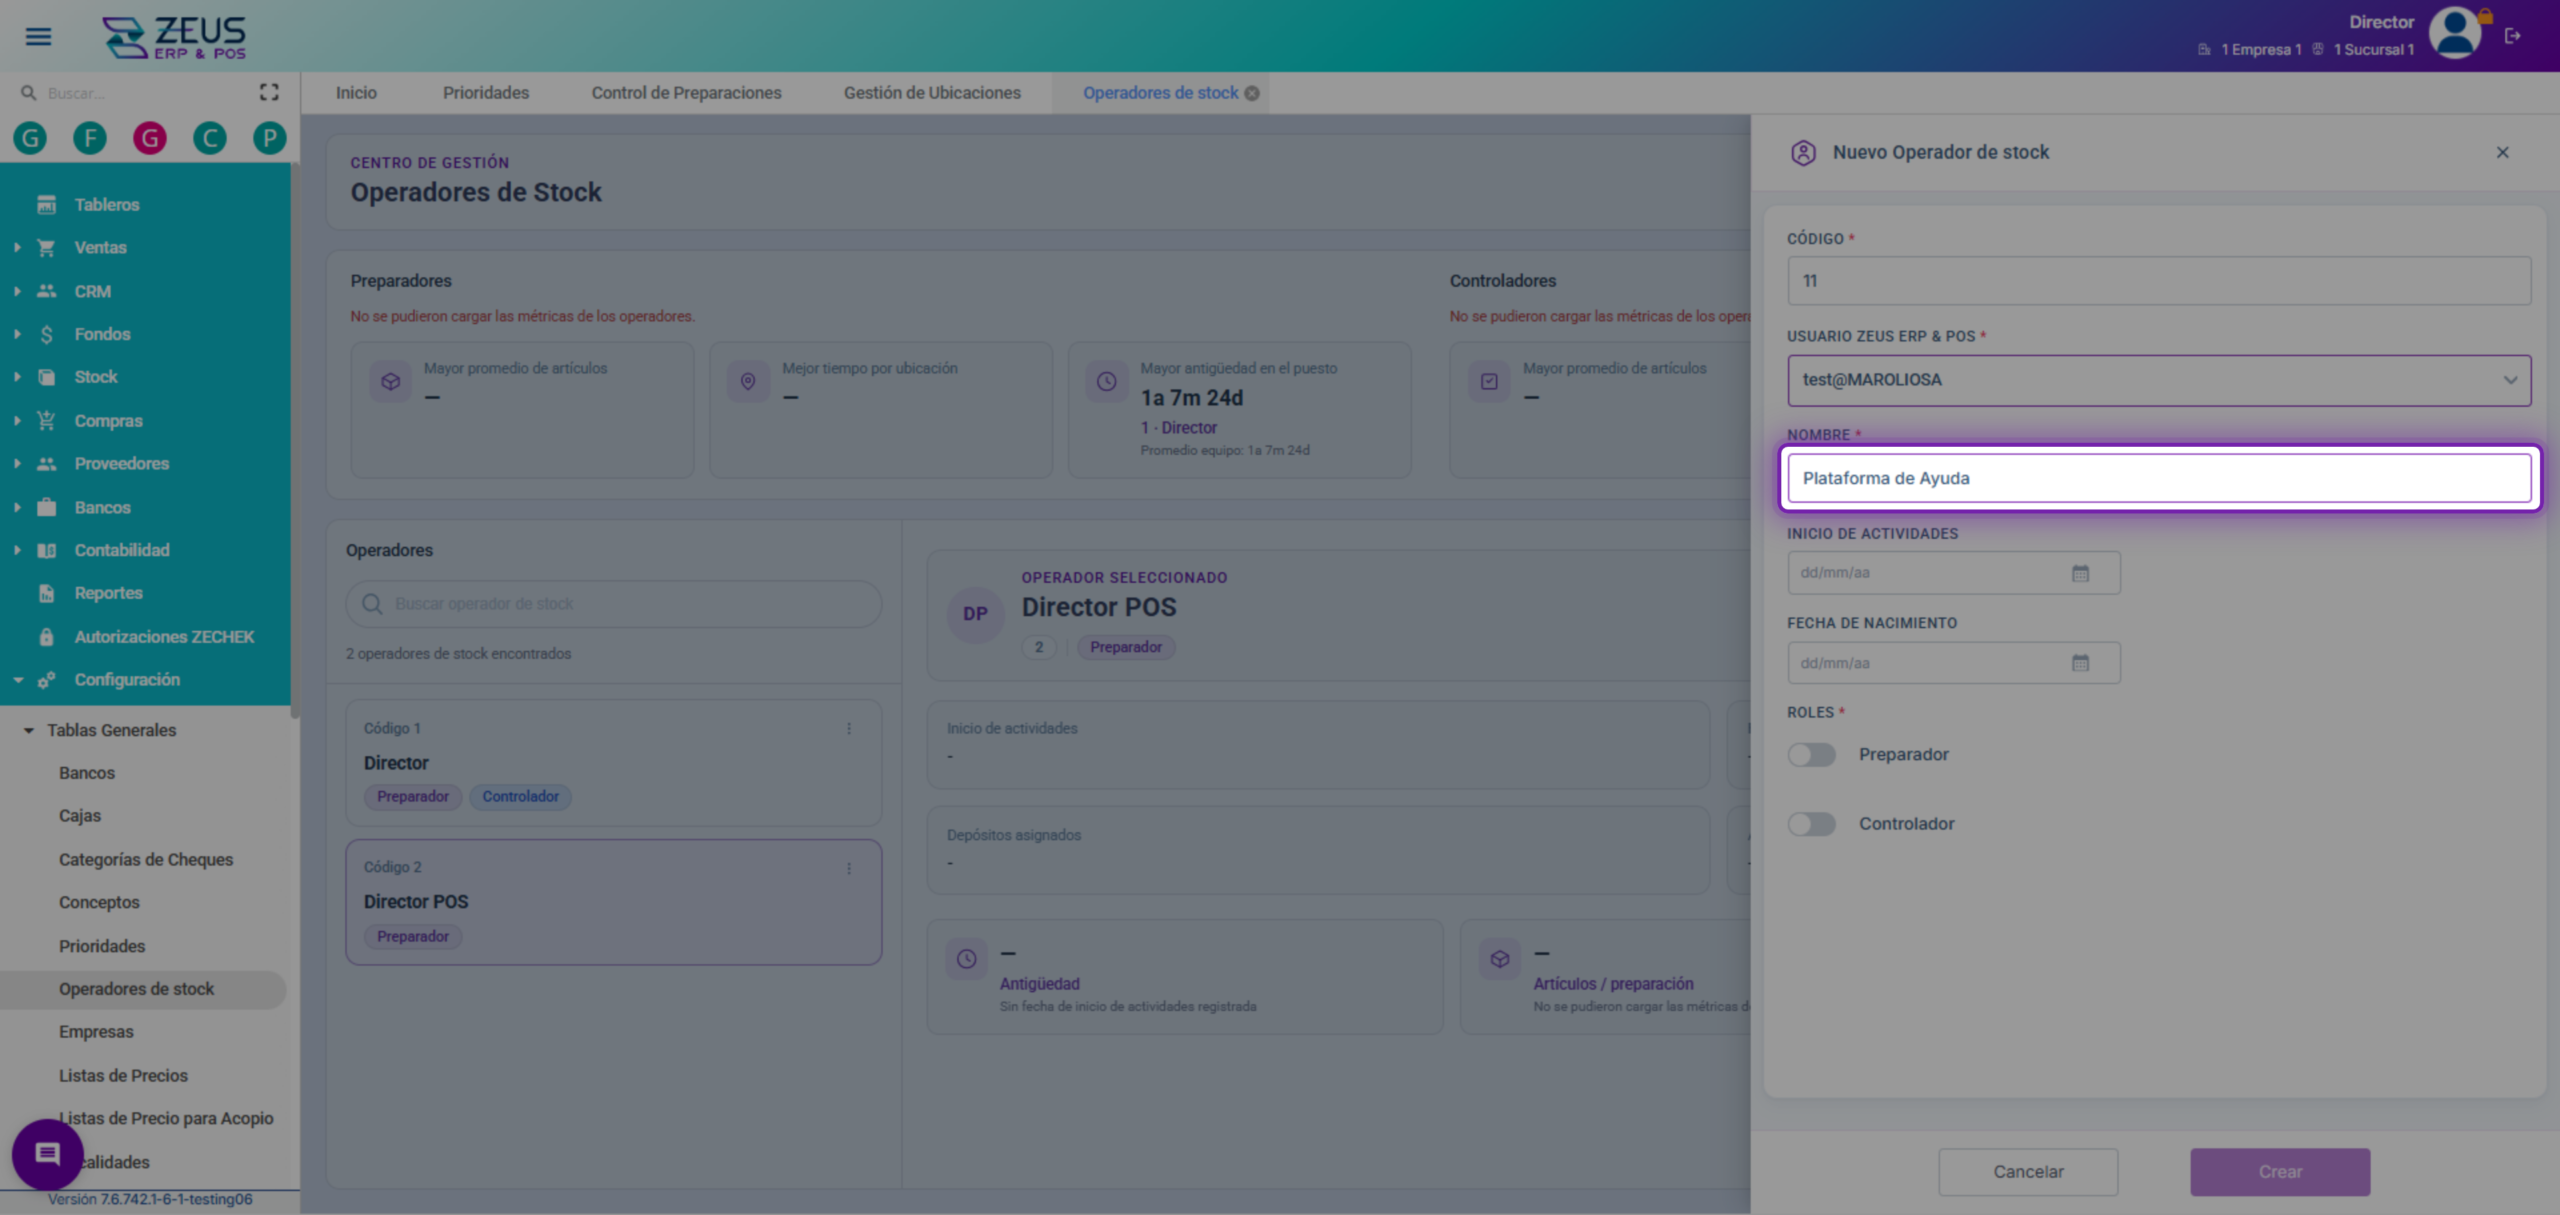Click the Crear button
This screenshot has width=2560, height=1215.
[x=2280, y=1171]
